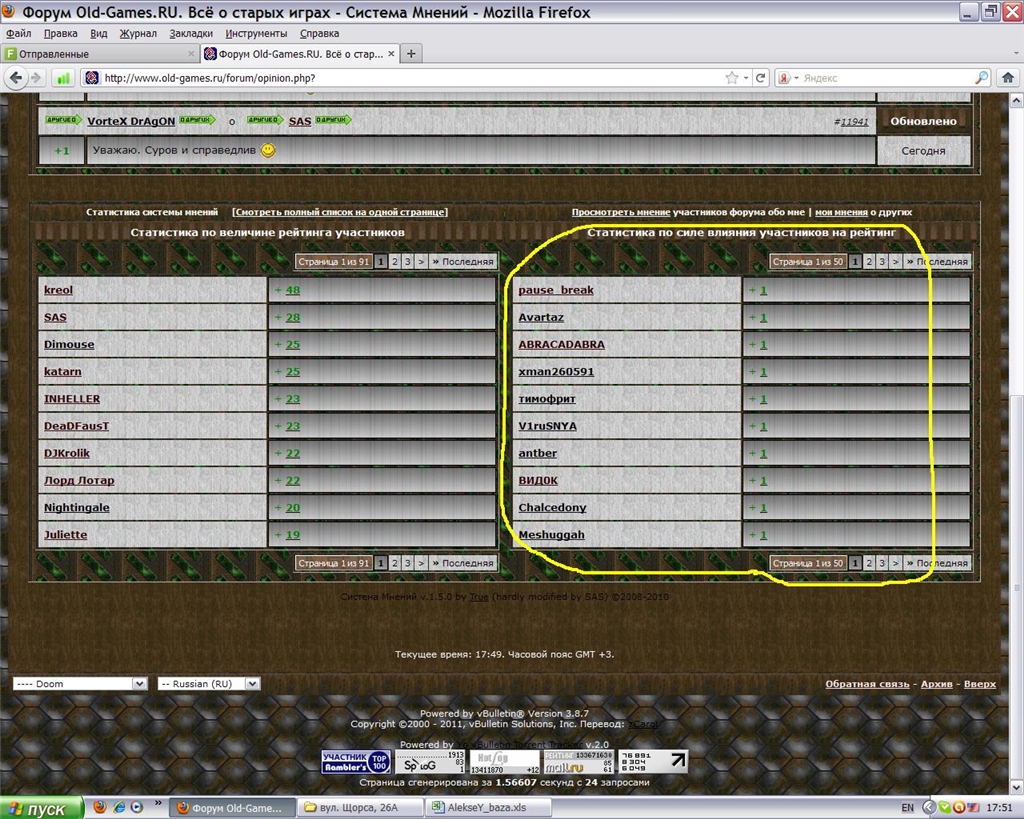Click the mail.ru rating counter badge
The width and height of the screenshot is (1024, 819).
579,762
